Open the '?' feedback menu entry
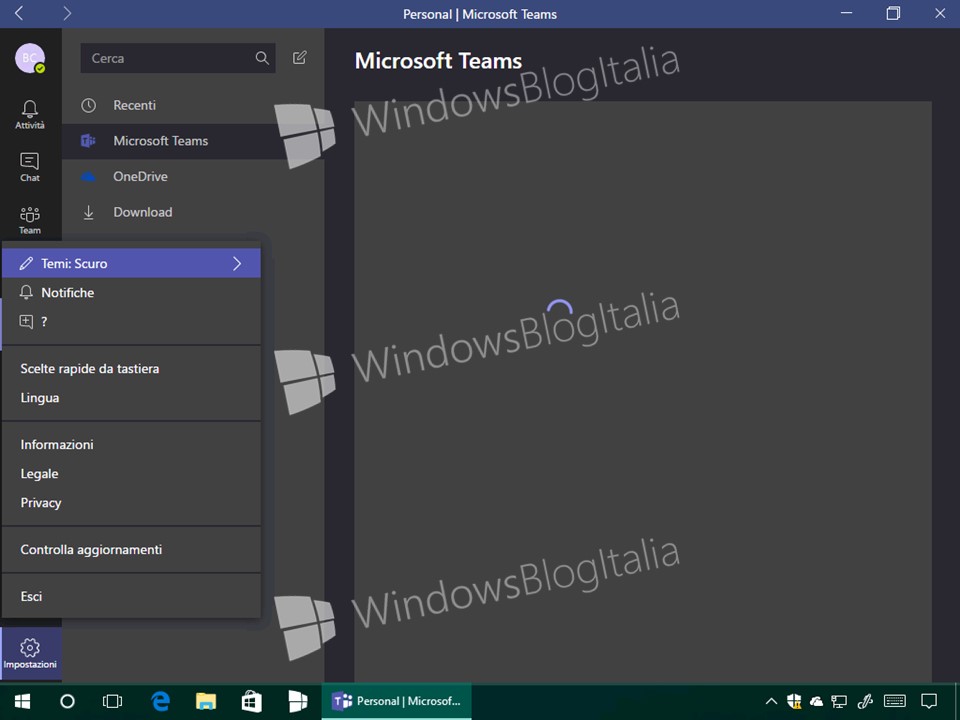The width and height of the screenshot is (960, 720). tap(131, 321)
